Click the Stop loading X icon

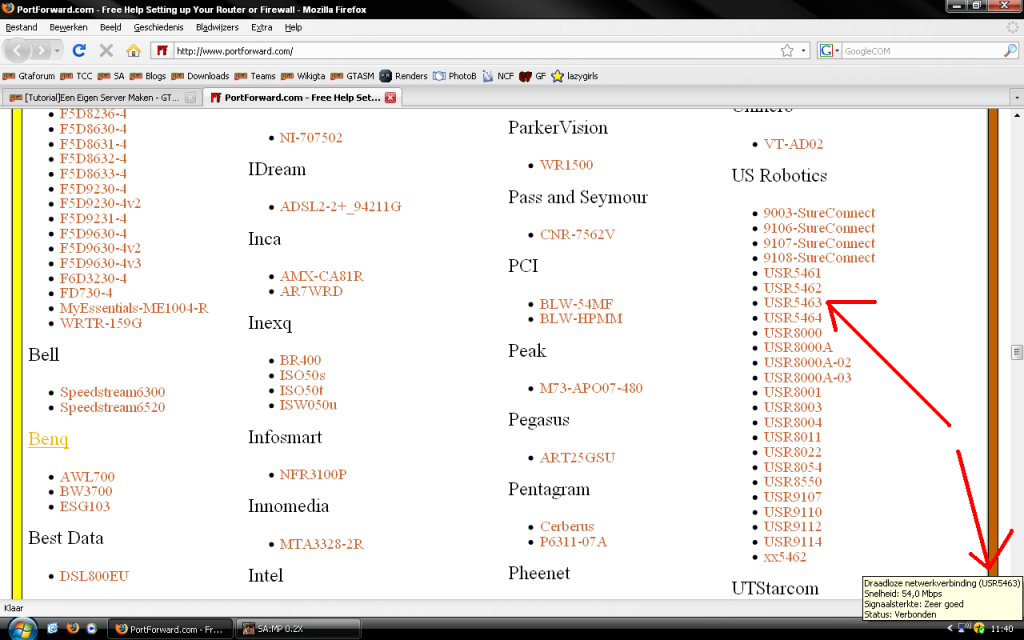pos(106,50)
